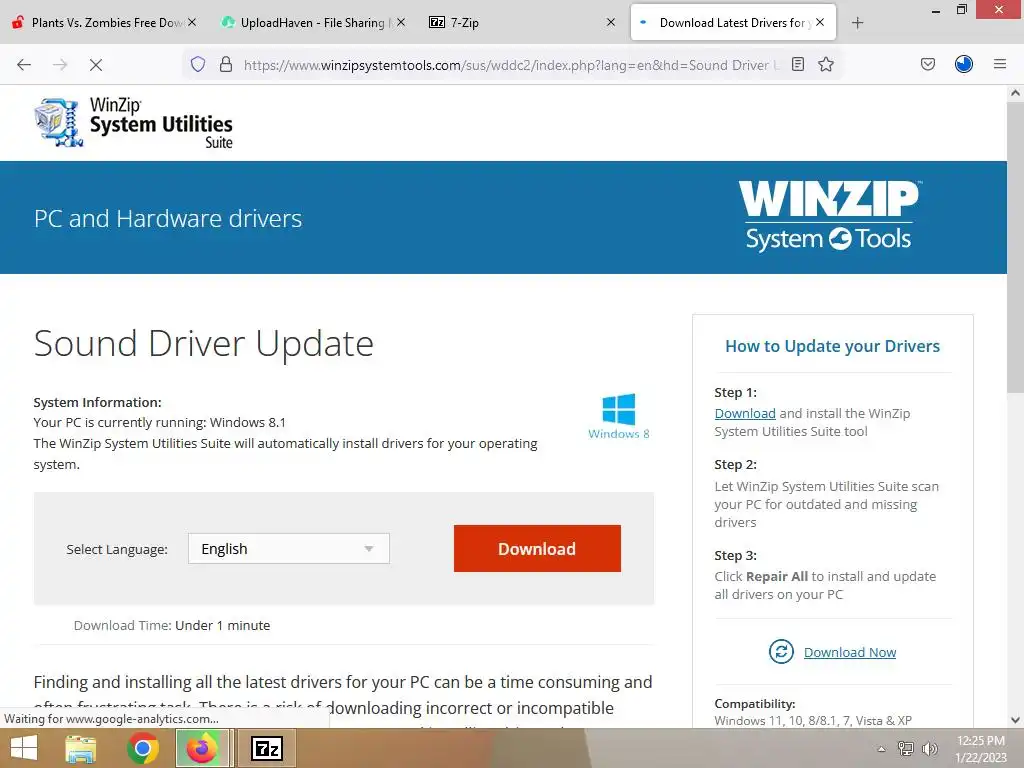The image size is (1024, 768).
Task: Click the forward navigation arrow
Action: click(60, 65)
